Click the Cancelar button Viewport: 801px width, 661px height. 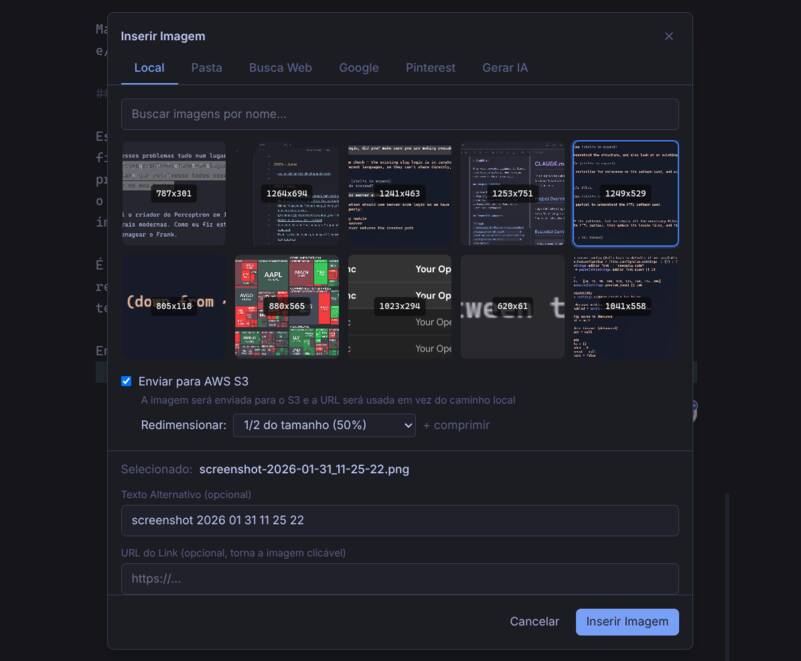[x=535, y=621]
